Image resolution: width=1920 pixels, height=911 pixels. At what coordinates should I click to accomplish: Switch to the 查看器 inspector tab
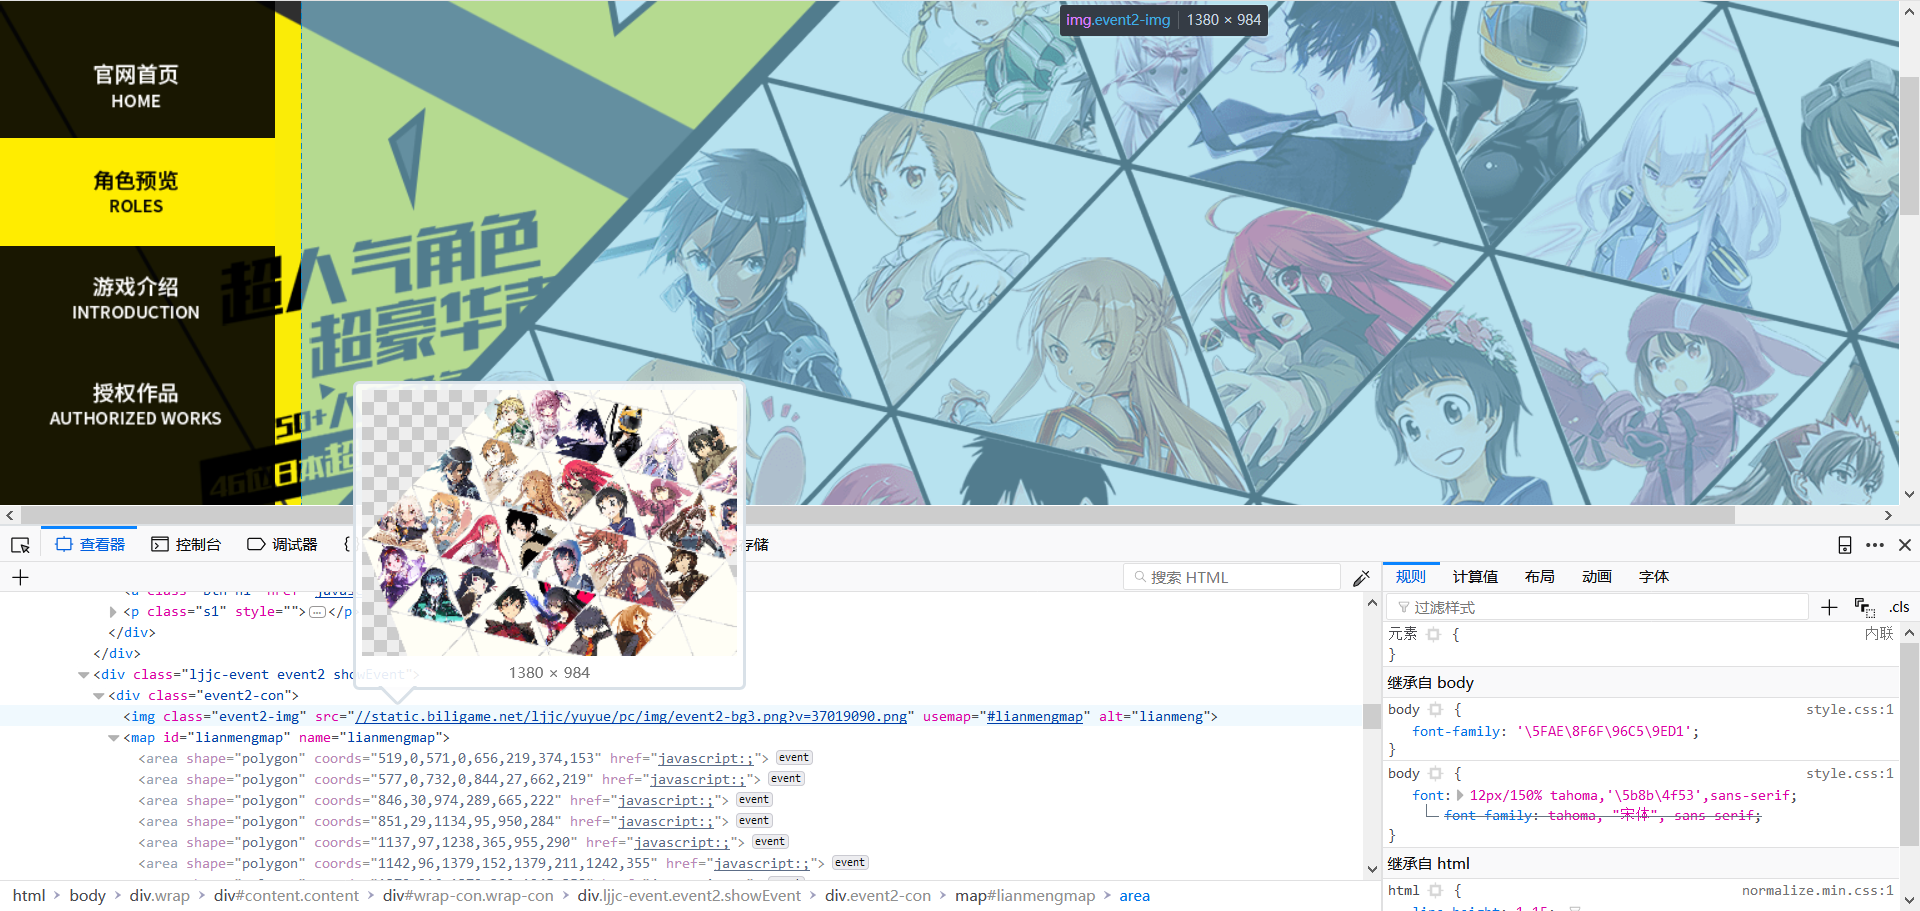pos(90,545)
